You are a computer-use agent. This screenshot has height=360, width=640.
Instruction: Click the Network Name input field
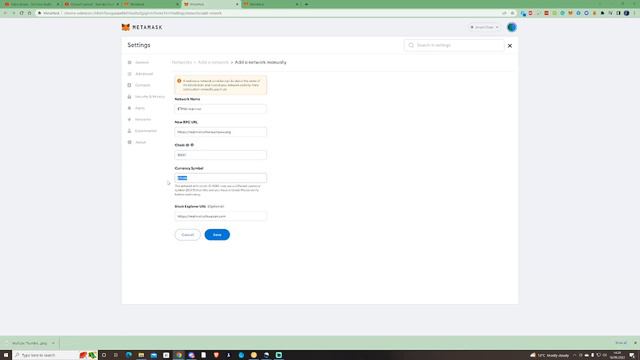(220, 109)
